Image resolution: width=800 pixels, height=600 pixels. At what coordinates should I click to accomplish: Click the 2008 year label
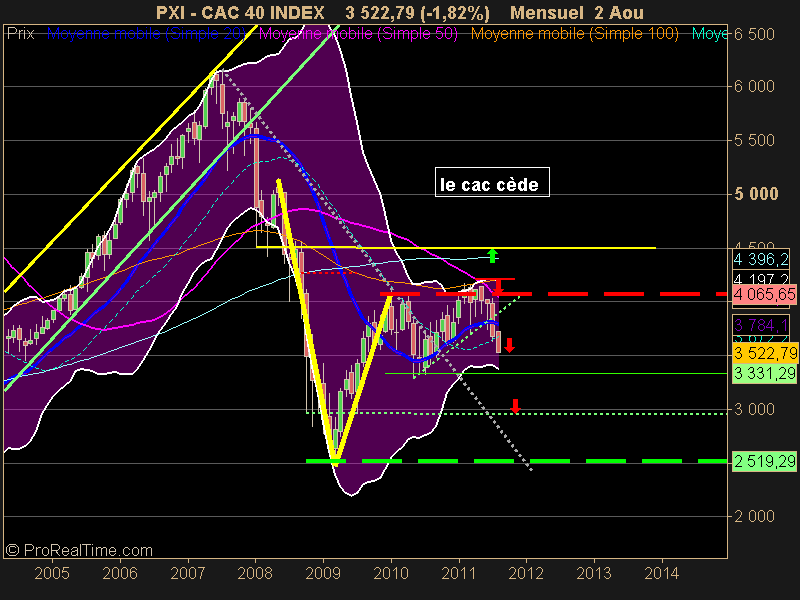coord(255,573)
